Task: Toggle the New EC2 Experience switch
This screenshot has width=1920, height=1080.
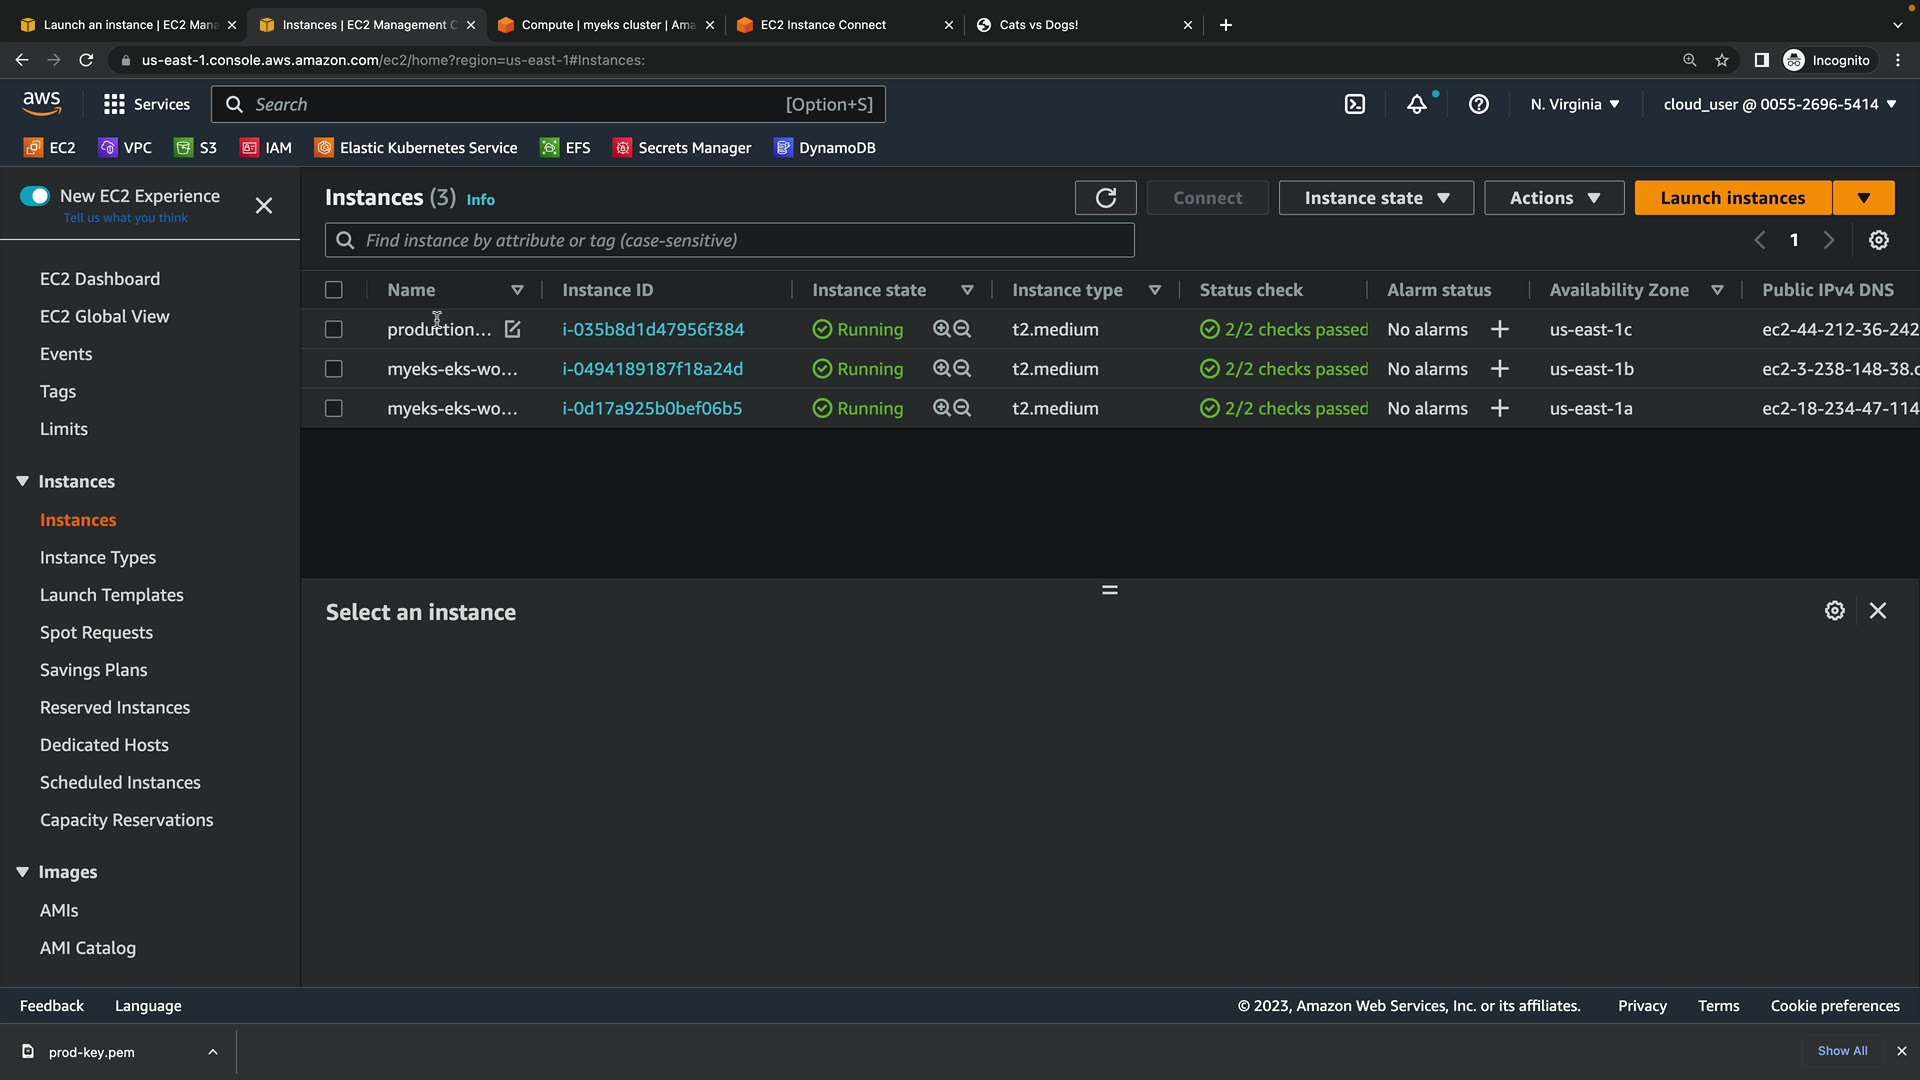Action: click(35, 196)
